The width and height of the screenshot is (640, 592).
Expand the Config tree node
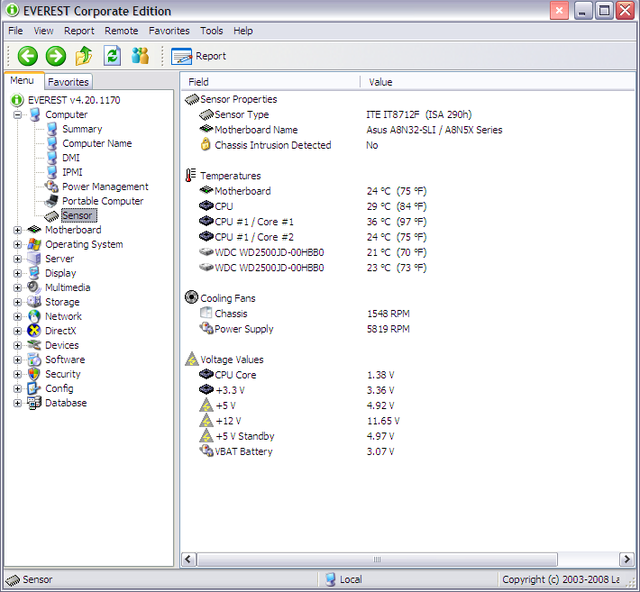click(18, 389)
